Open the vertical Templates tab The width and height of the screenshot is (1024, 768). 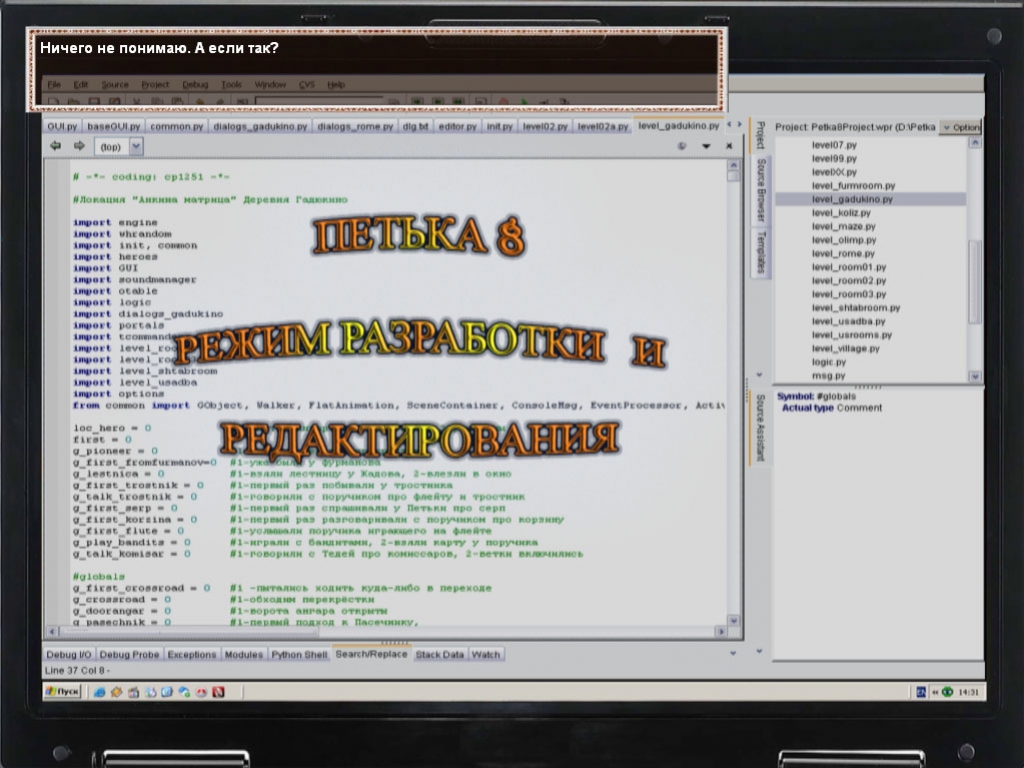[x=761, y=251]
